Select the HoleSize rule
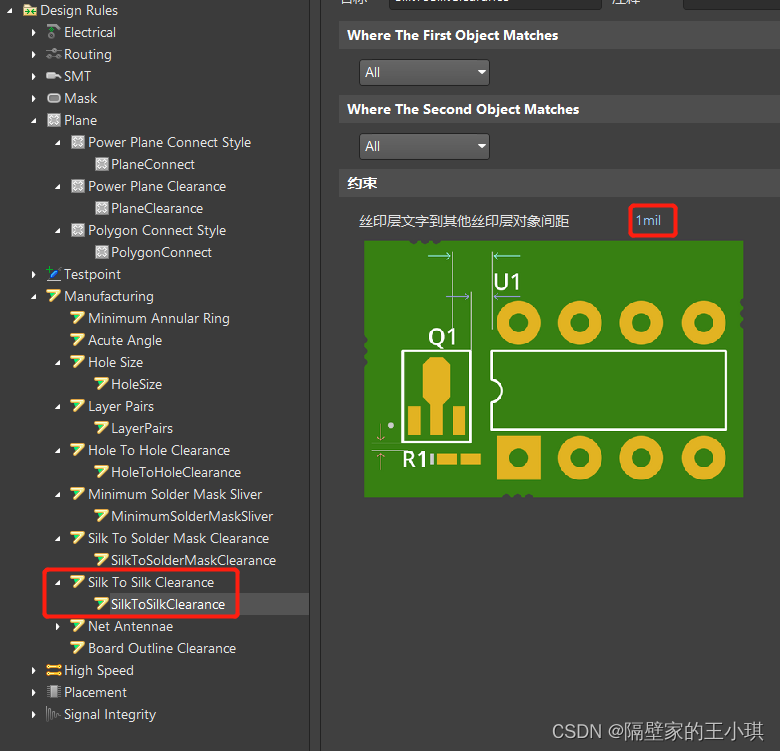This screenshot has height=751, width=780. 136,384
